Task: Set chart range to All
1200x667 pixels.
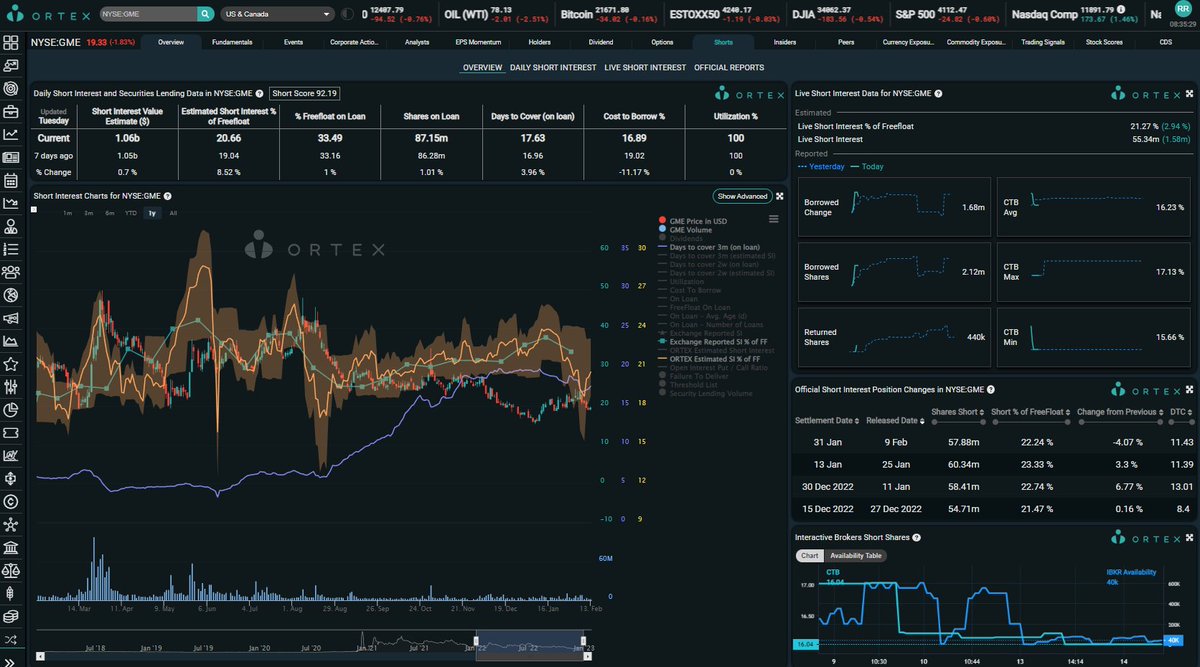Action: [173, 213]
